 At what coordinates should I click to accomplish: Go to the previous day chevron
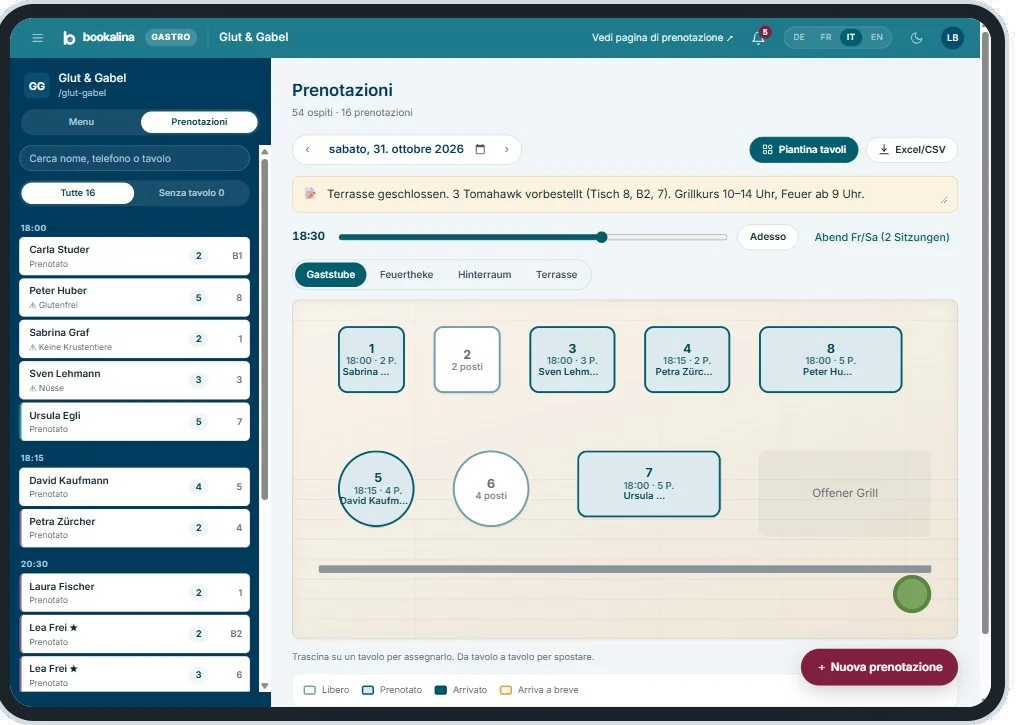tap(307, 149)
